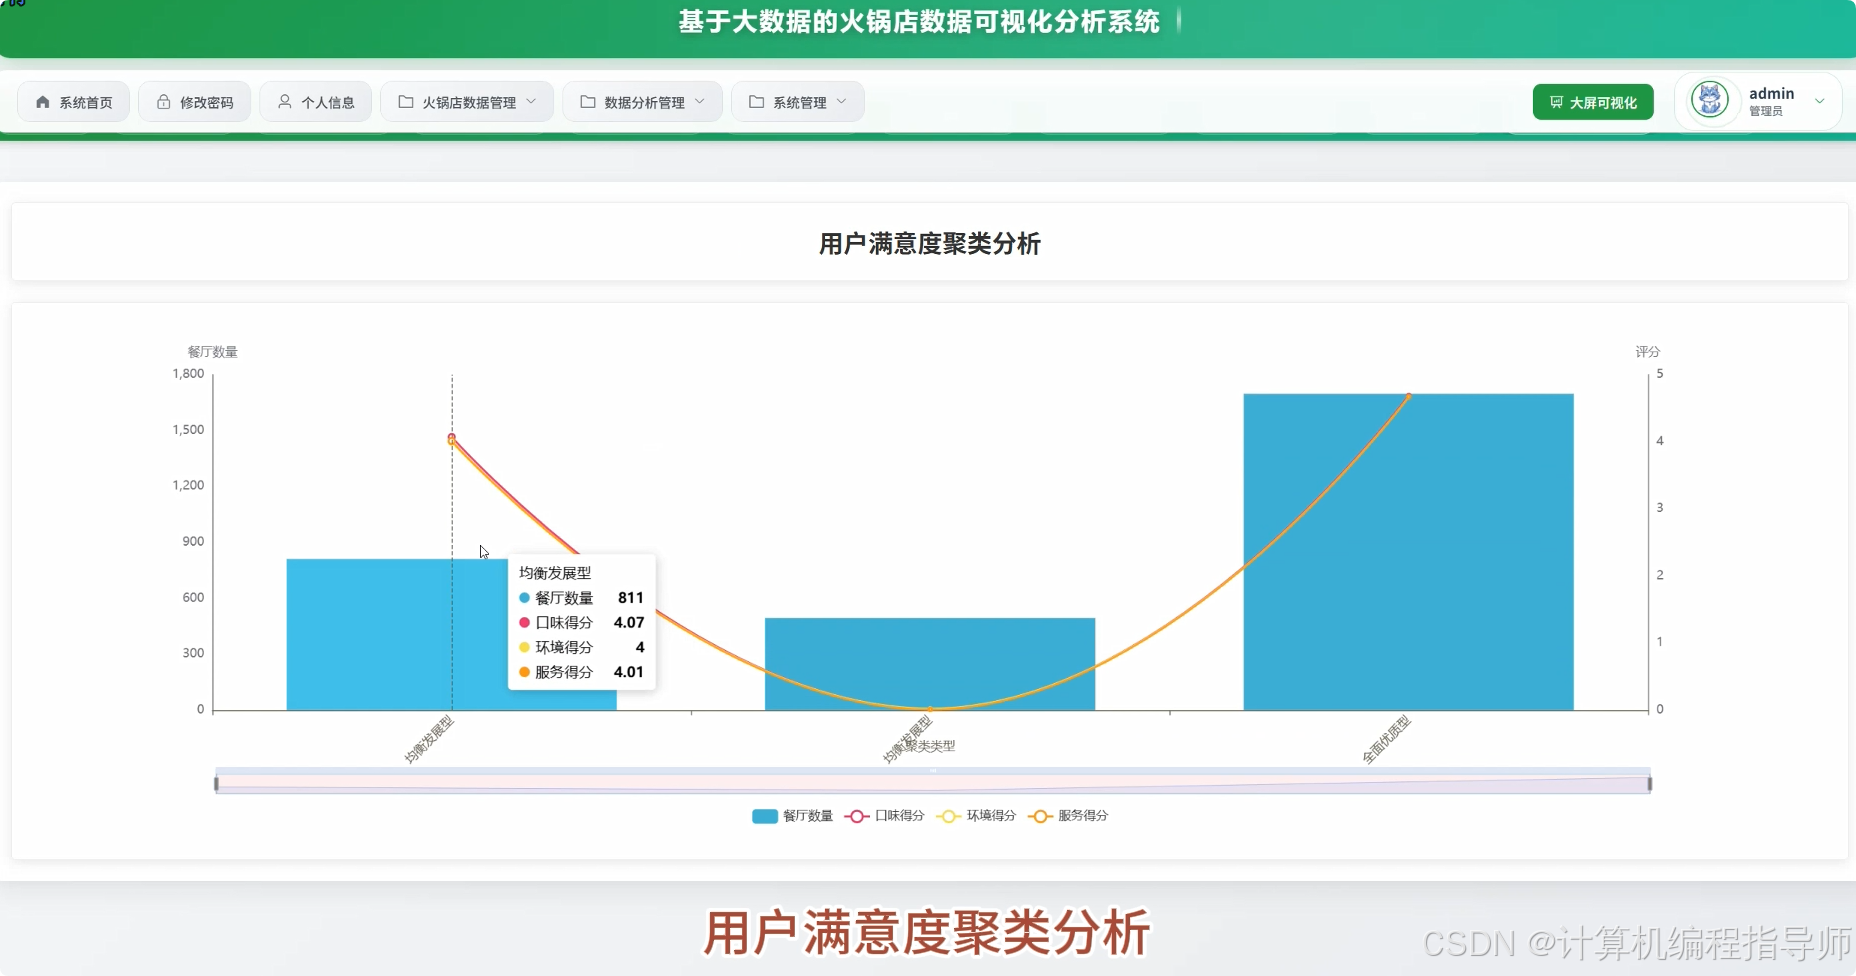Click the 管理员 role label
Screen dimensions: 1856x976
1766,111
